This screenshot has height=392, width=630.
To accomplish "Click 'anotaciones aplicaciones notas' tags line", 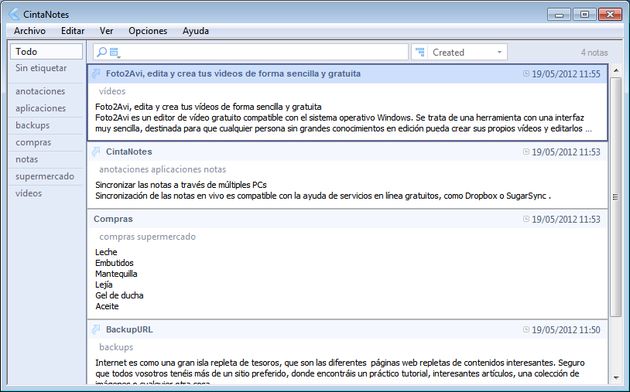I will (x=163, y=169).
